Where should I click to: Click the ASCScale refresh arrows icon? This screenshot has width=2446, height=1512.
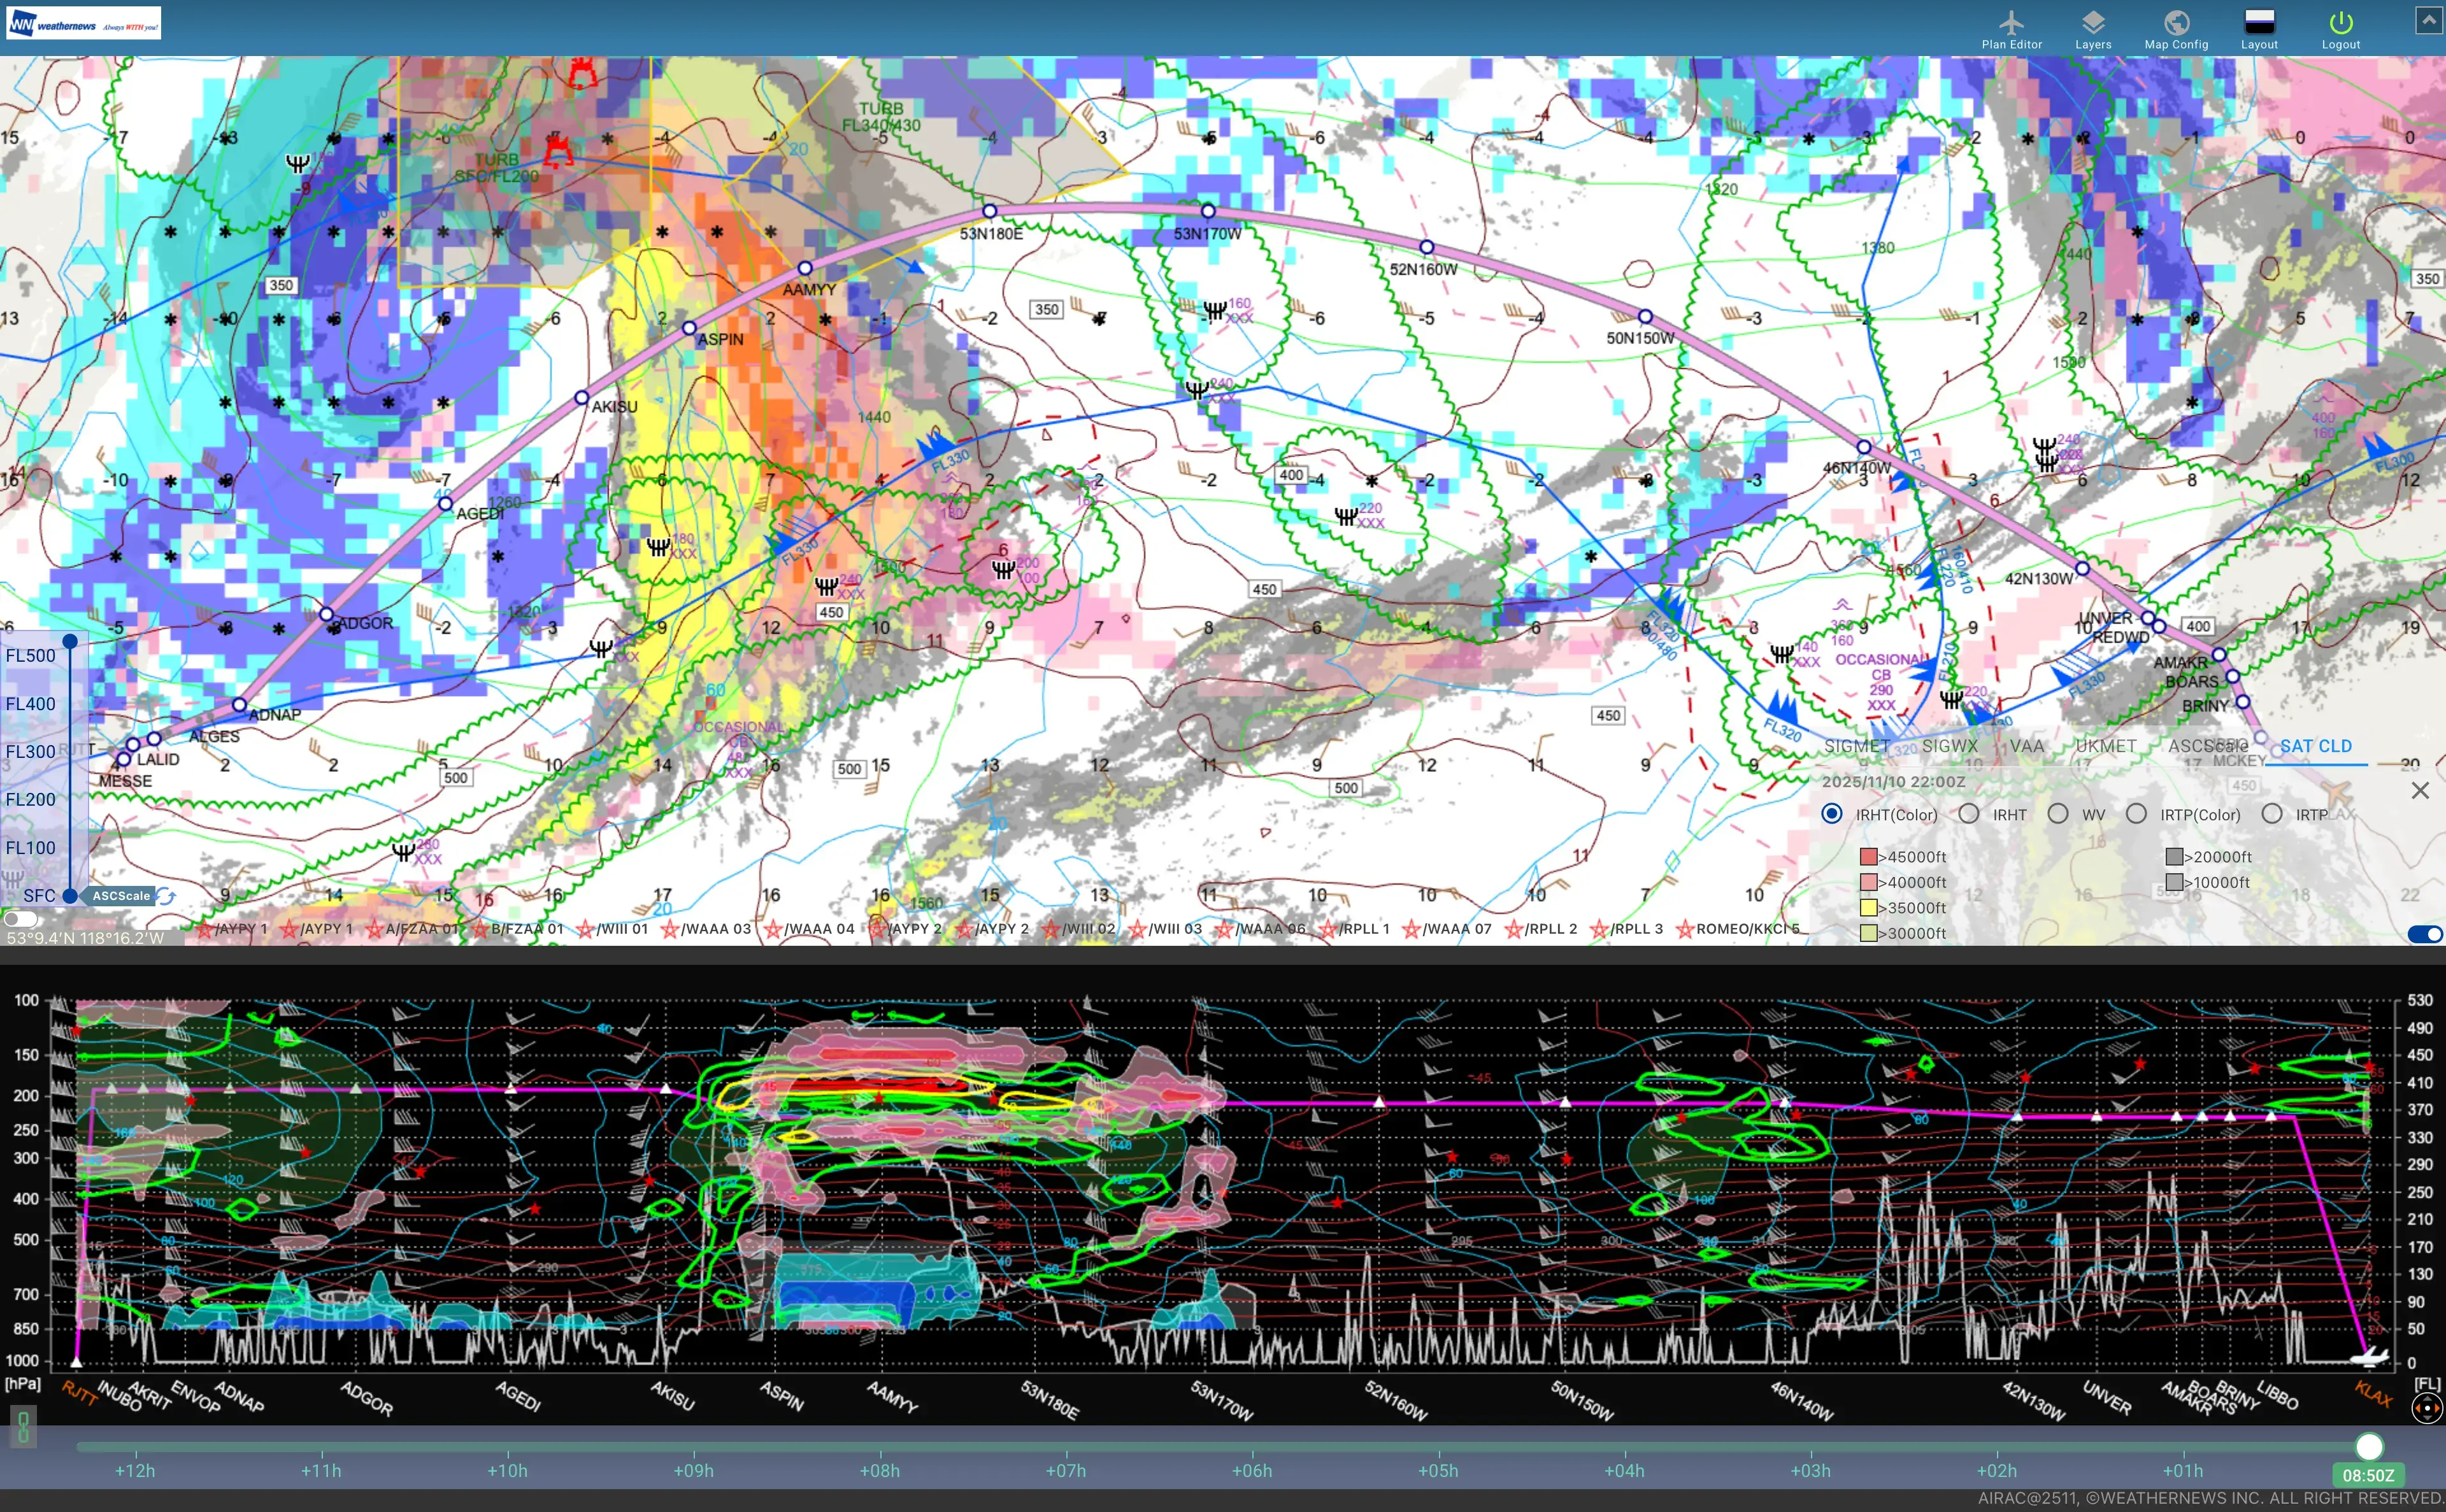[166, 896]
